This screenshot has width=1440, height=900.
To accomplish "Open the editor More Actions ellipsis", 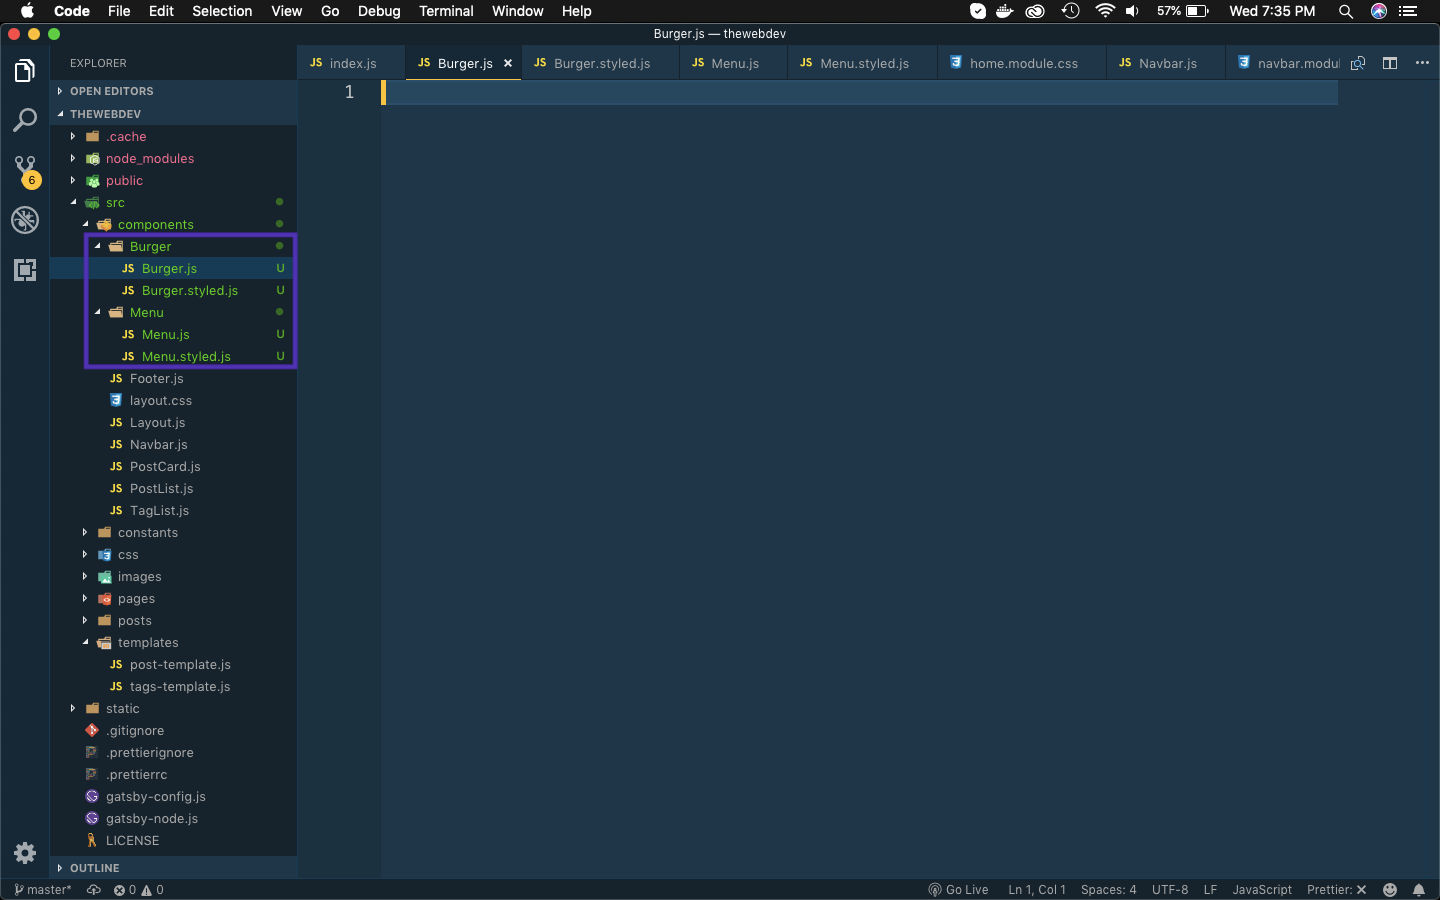I will tap(1422, 63).
